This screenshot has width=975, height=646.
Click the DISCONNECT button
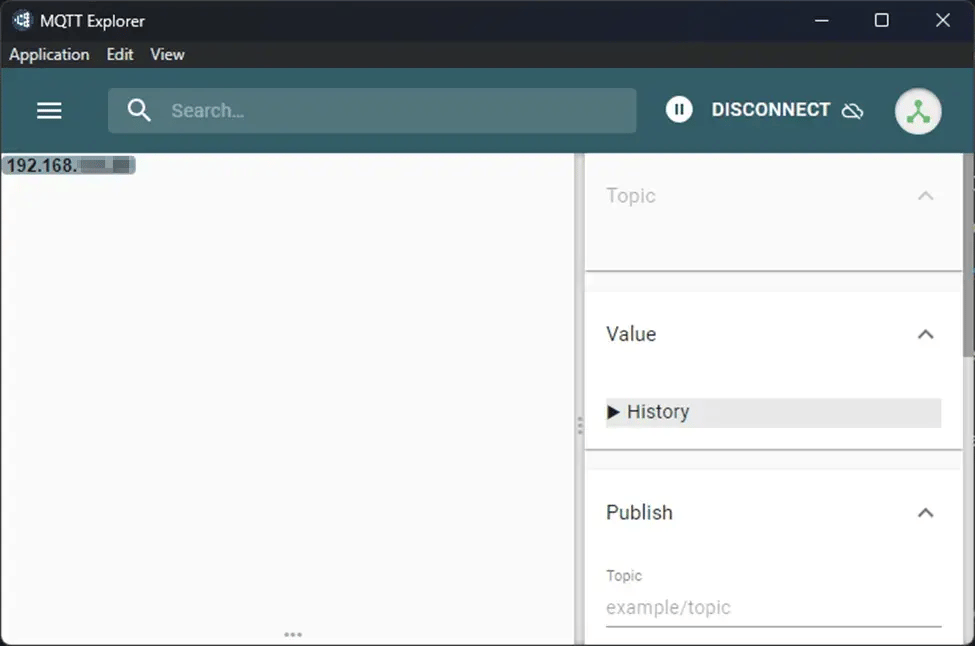[x=770, y=110]
